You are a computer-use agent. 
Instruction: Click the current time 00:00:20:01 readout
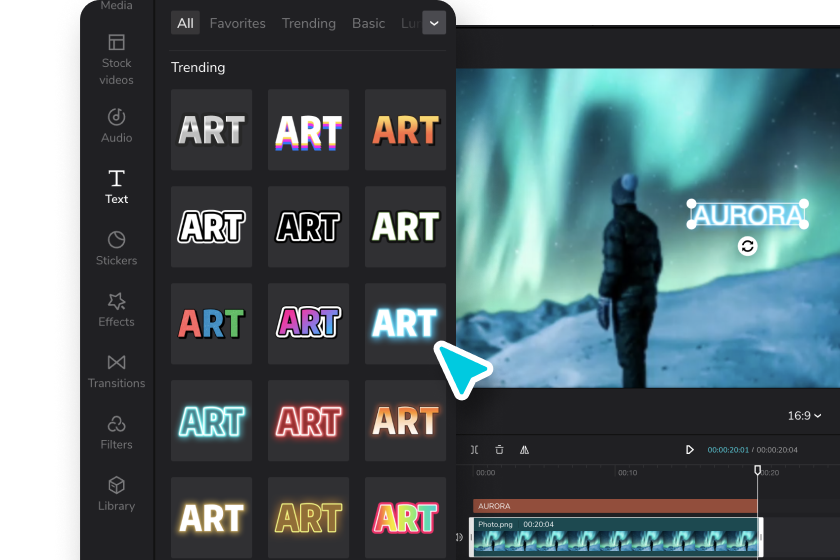(x=728, y=450)
